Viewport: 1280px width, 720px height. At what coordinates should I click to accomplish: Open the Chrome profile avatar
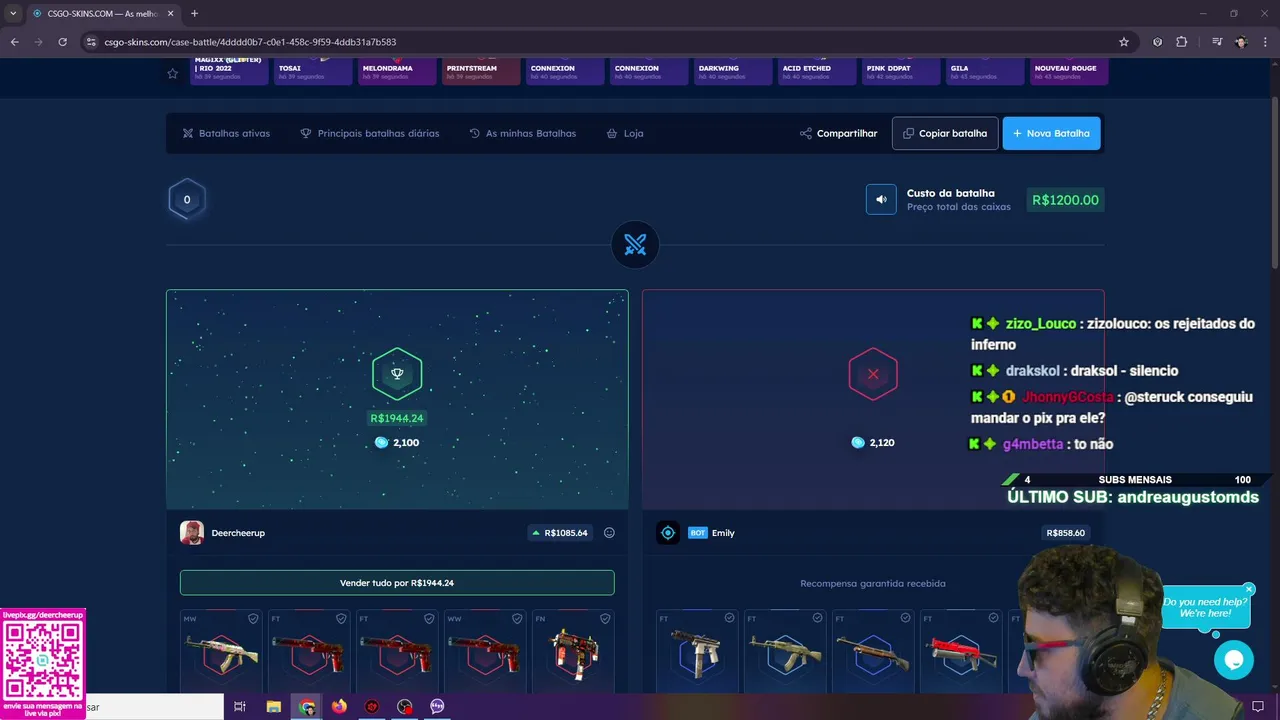(x=1241, y=42)
